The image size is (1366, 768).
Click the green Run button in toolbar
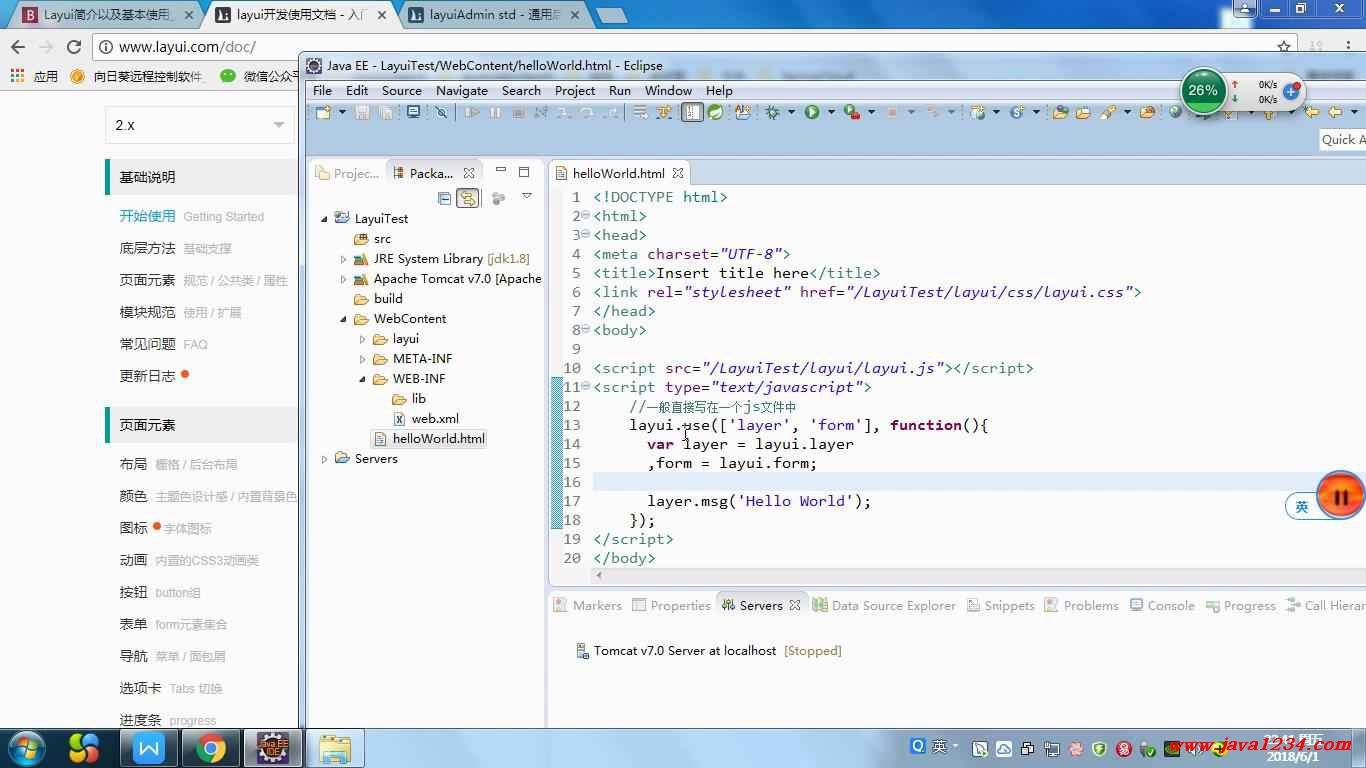pyautogui.click(x=812, y=113)
